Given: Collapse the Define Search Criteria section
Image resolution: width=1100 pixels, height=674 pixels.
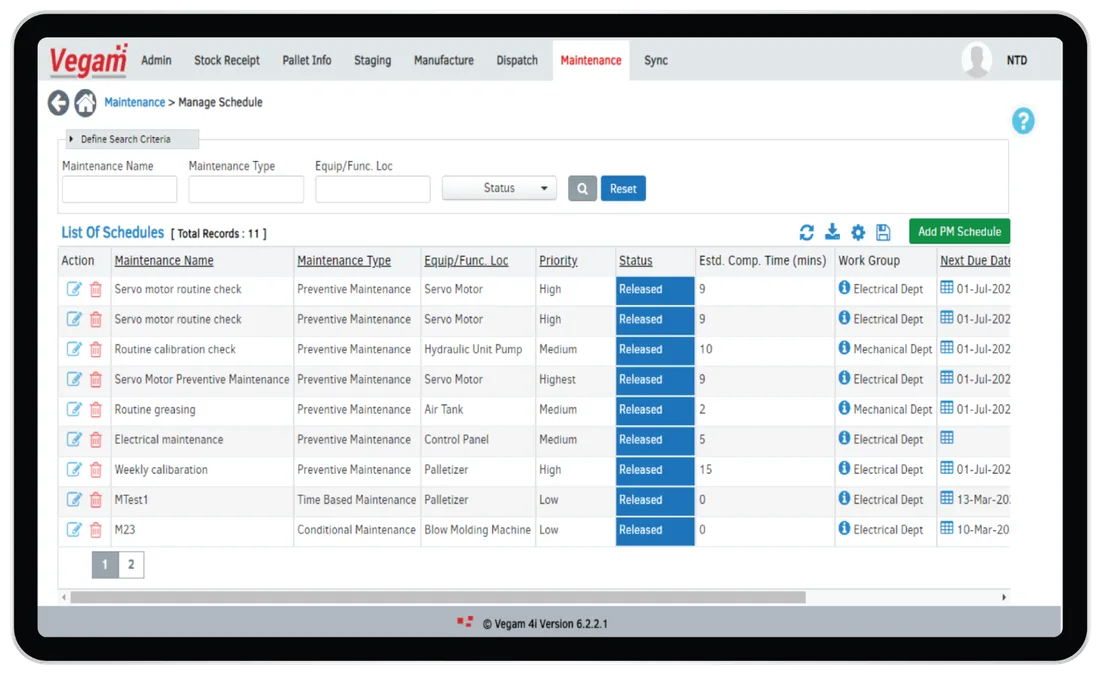Looking at the screenshot, I should [132, 139].
